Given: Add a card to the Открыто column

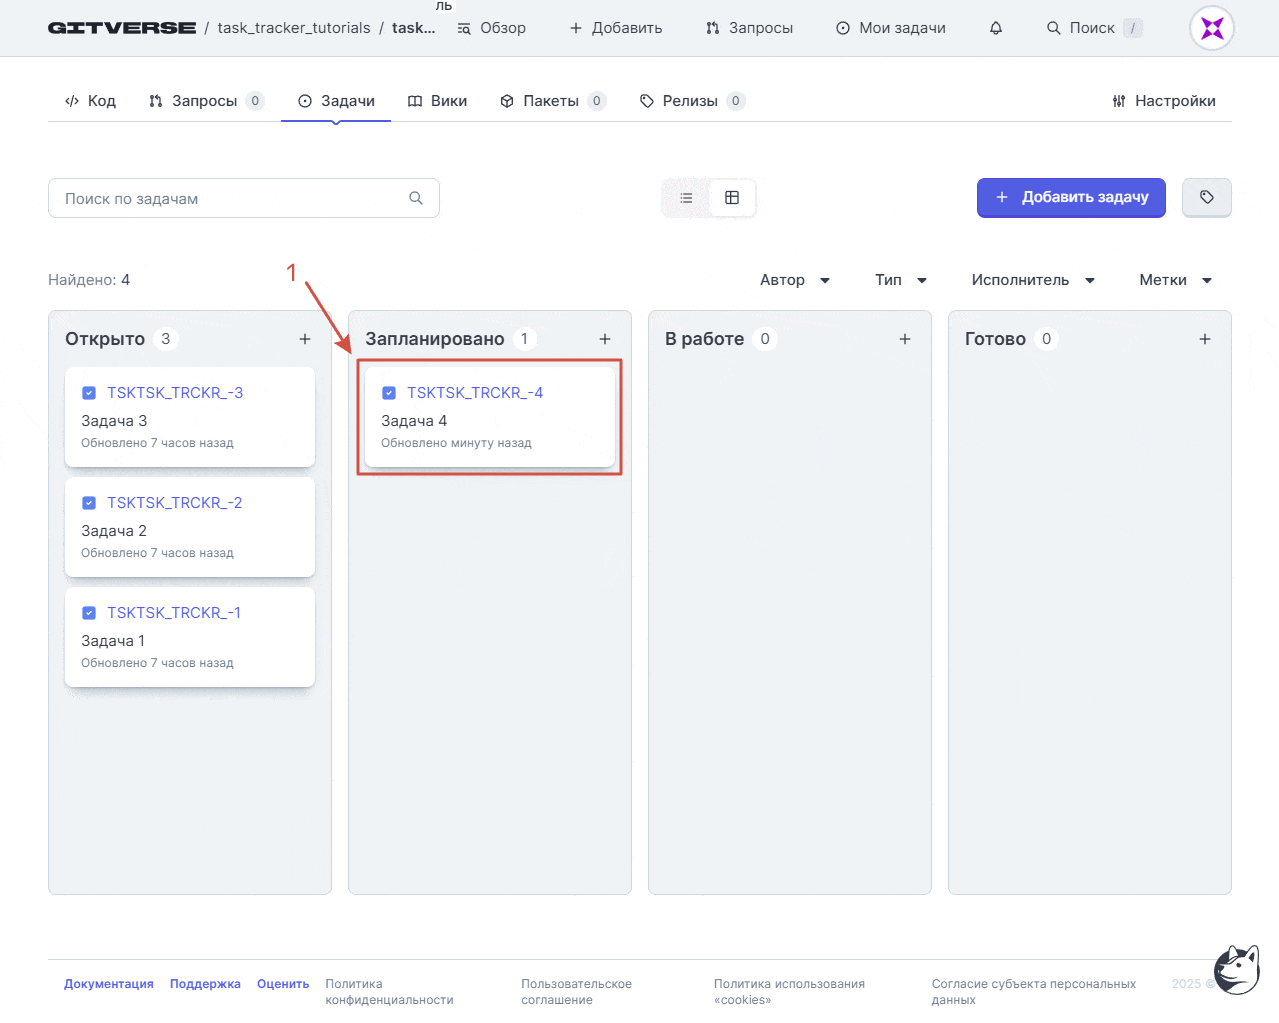Looking at the screenshot, I should (305, 339).
